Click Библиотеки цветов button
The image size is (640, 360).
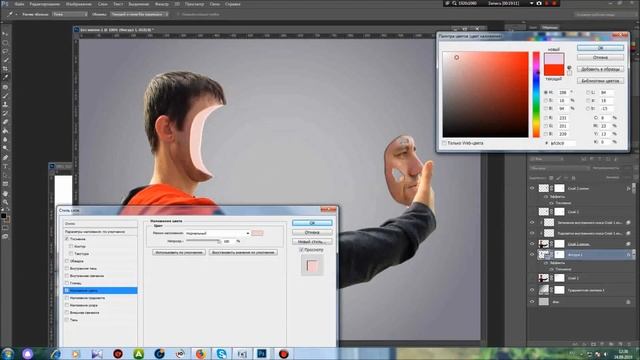[x=600, y=81]
